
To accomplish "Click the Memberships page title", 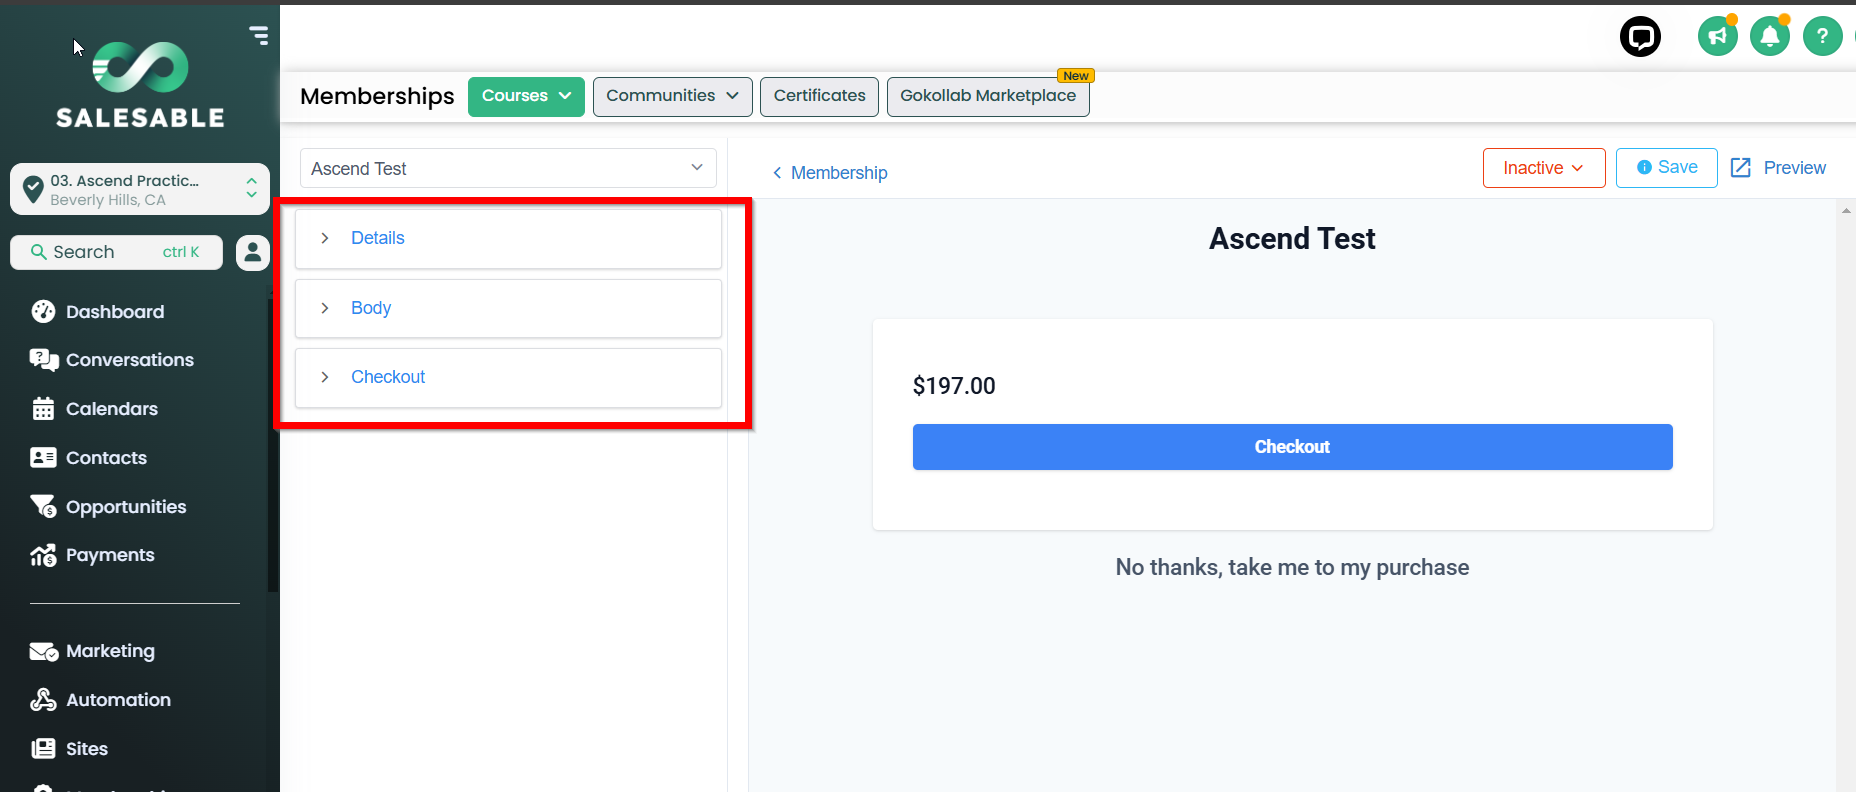I will 377,96.
